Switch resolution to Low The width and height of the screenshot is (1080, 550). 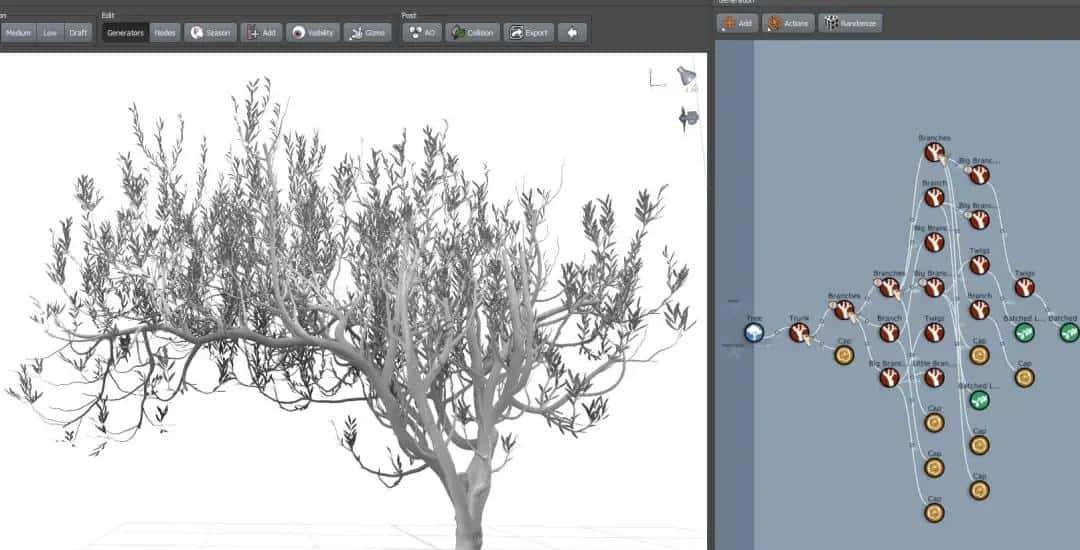tap(50, 32)
